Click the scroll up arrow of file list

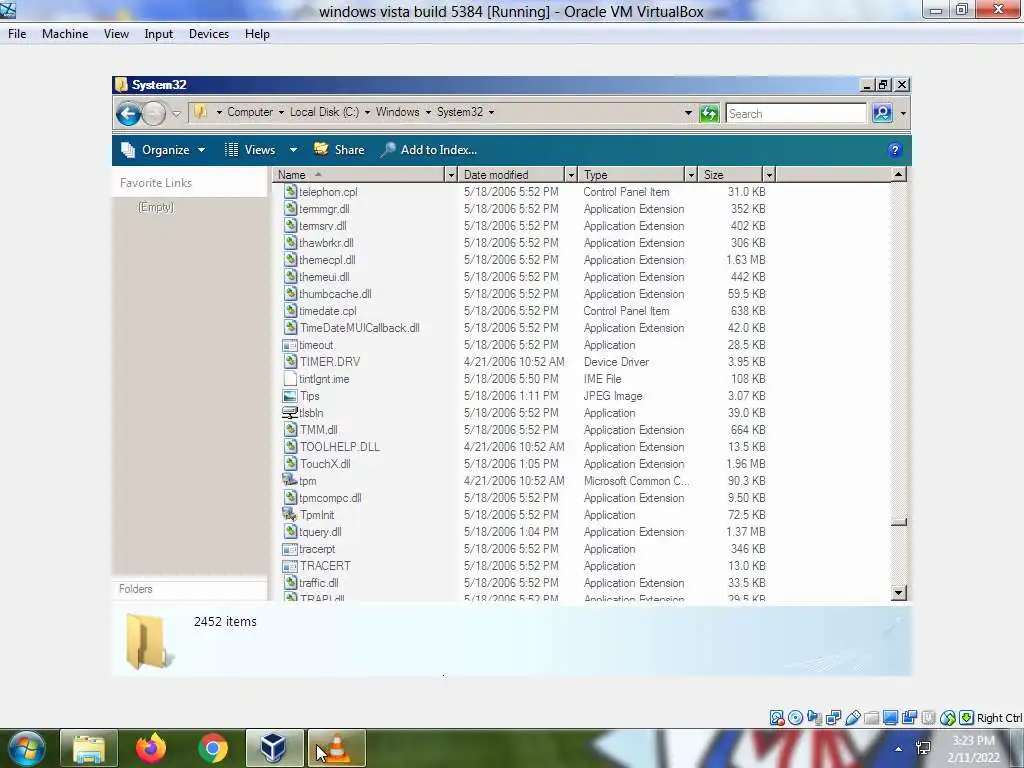pyautogui.click(x=899, y=174)
